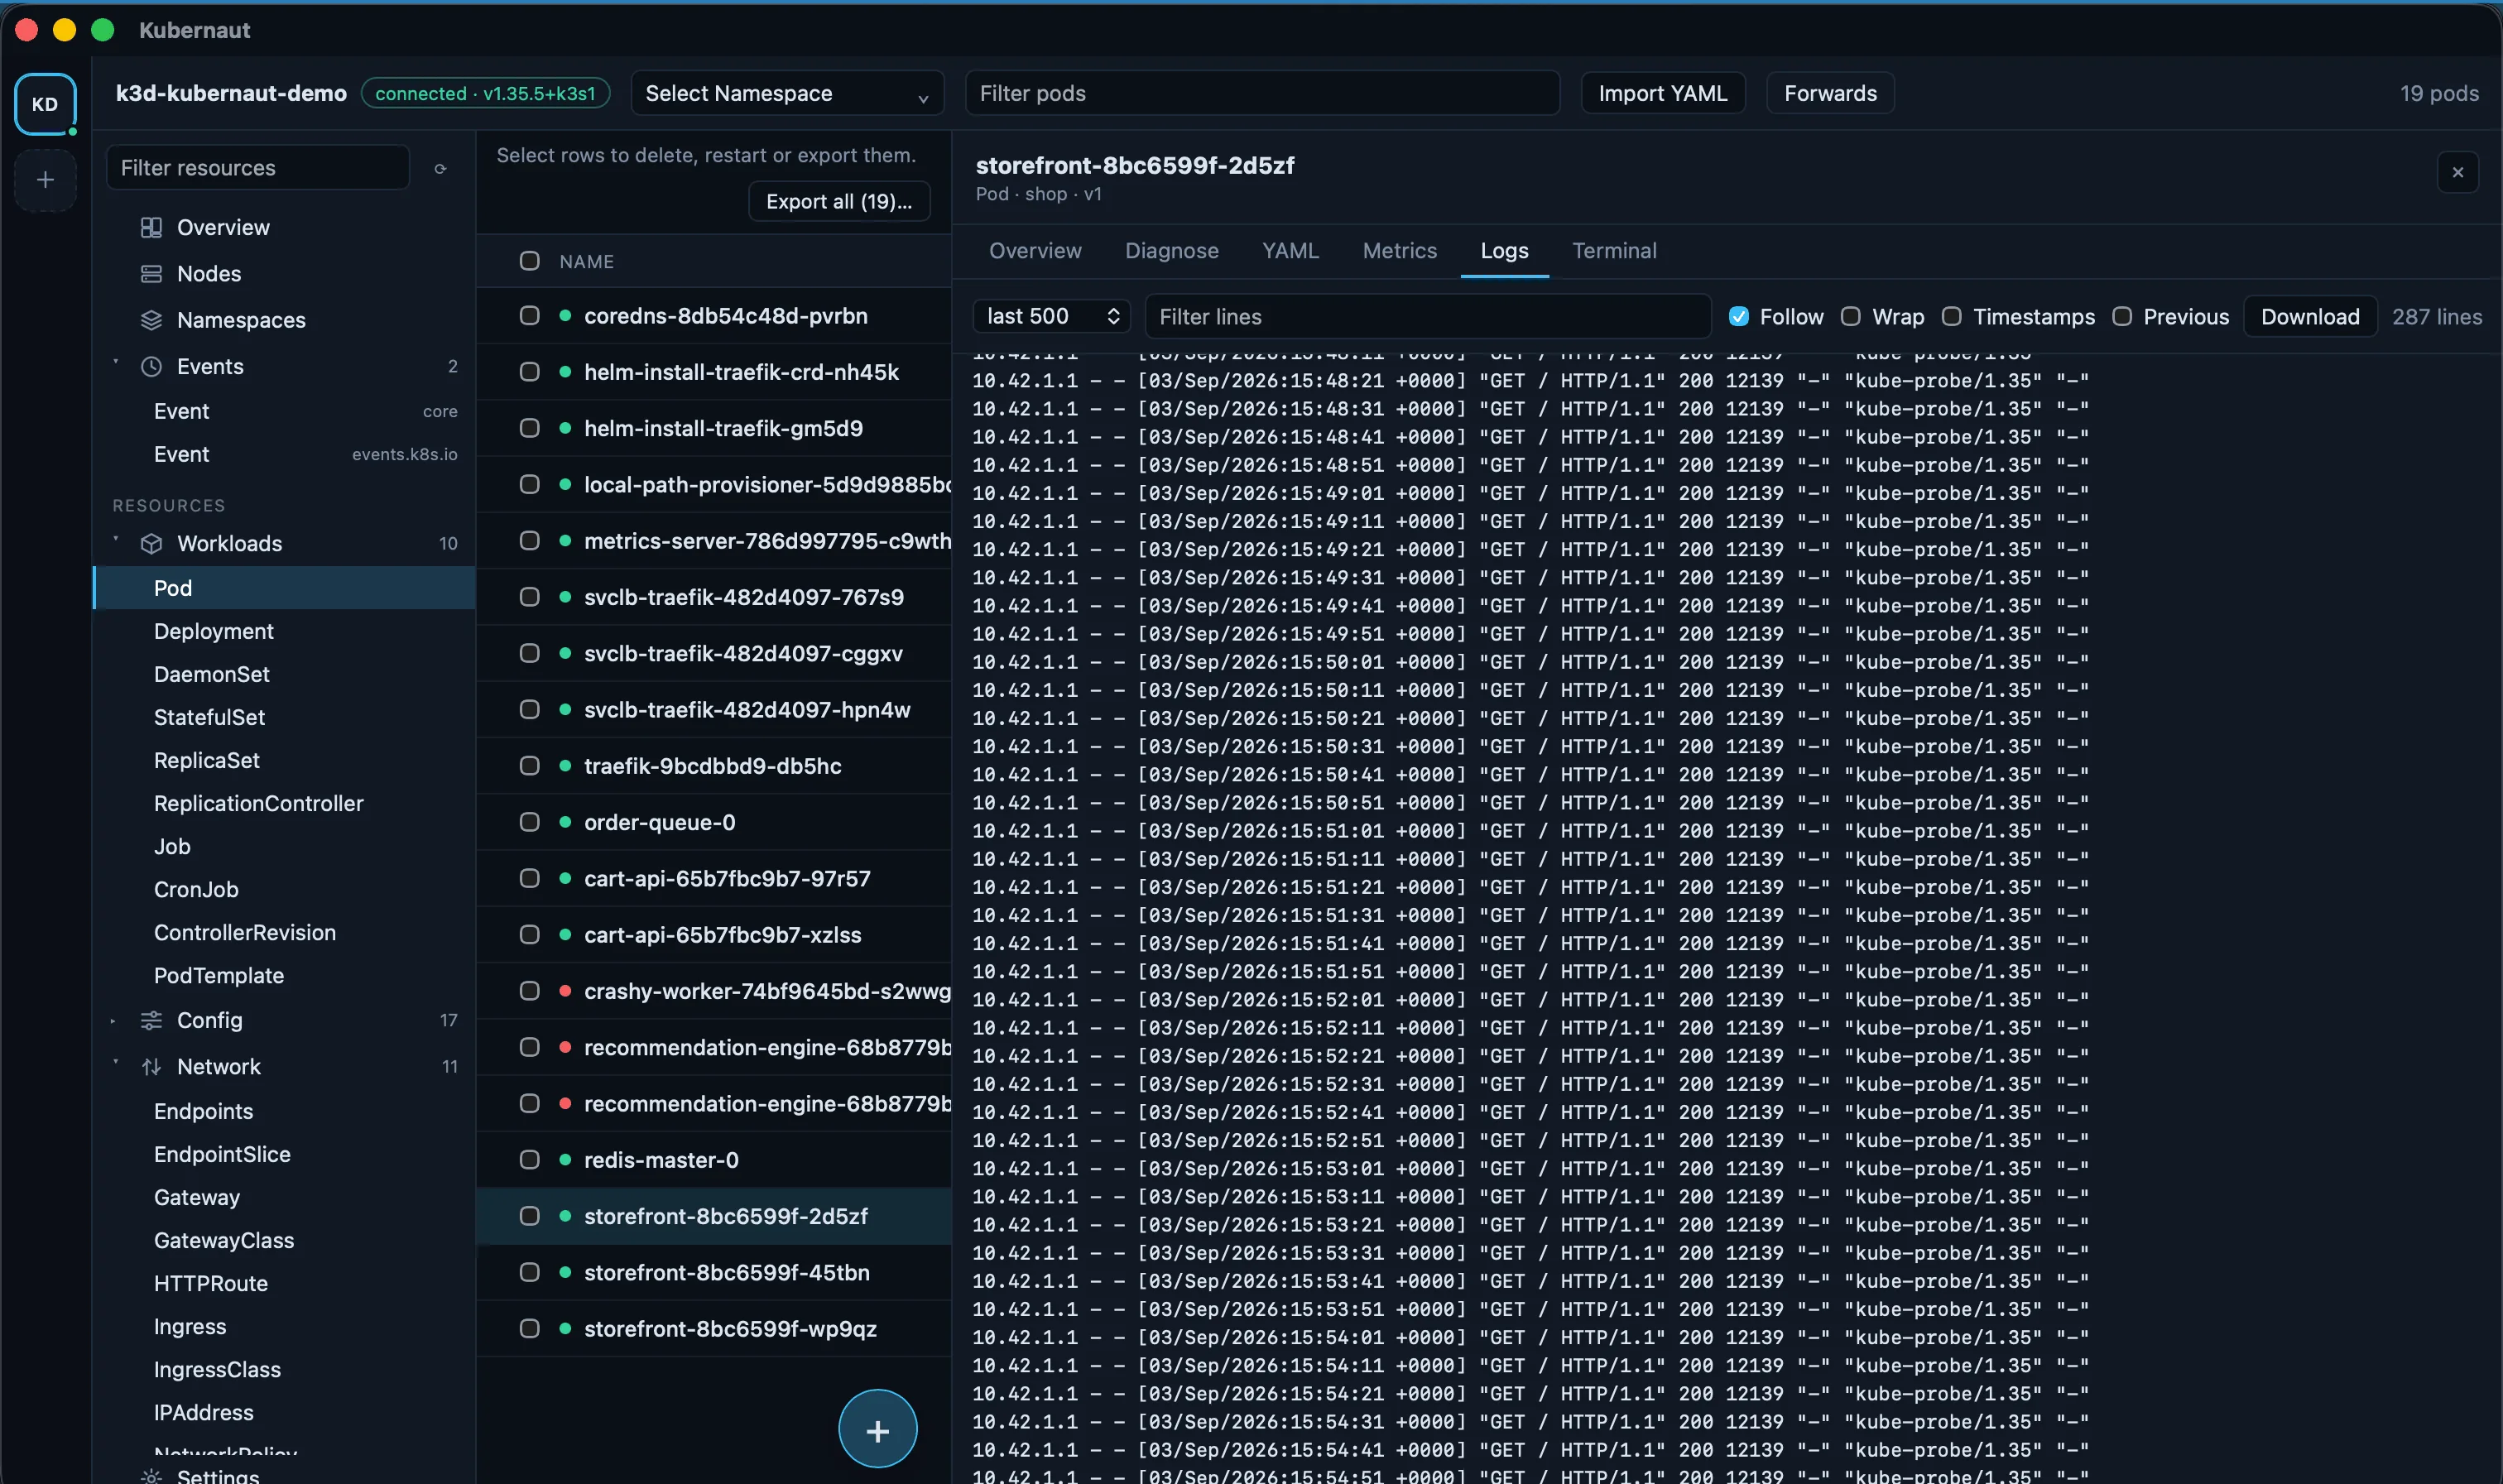Open pod cart-api-65b7fbc9b7-97r57
This screenshot has width=2503, height=1484.
click(727, 879)
